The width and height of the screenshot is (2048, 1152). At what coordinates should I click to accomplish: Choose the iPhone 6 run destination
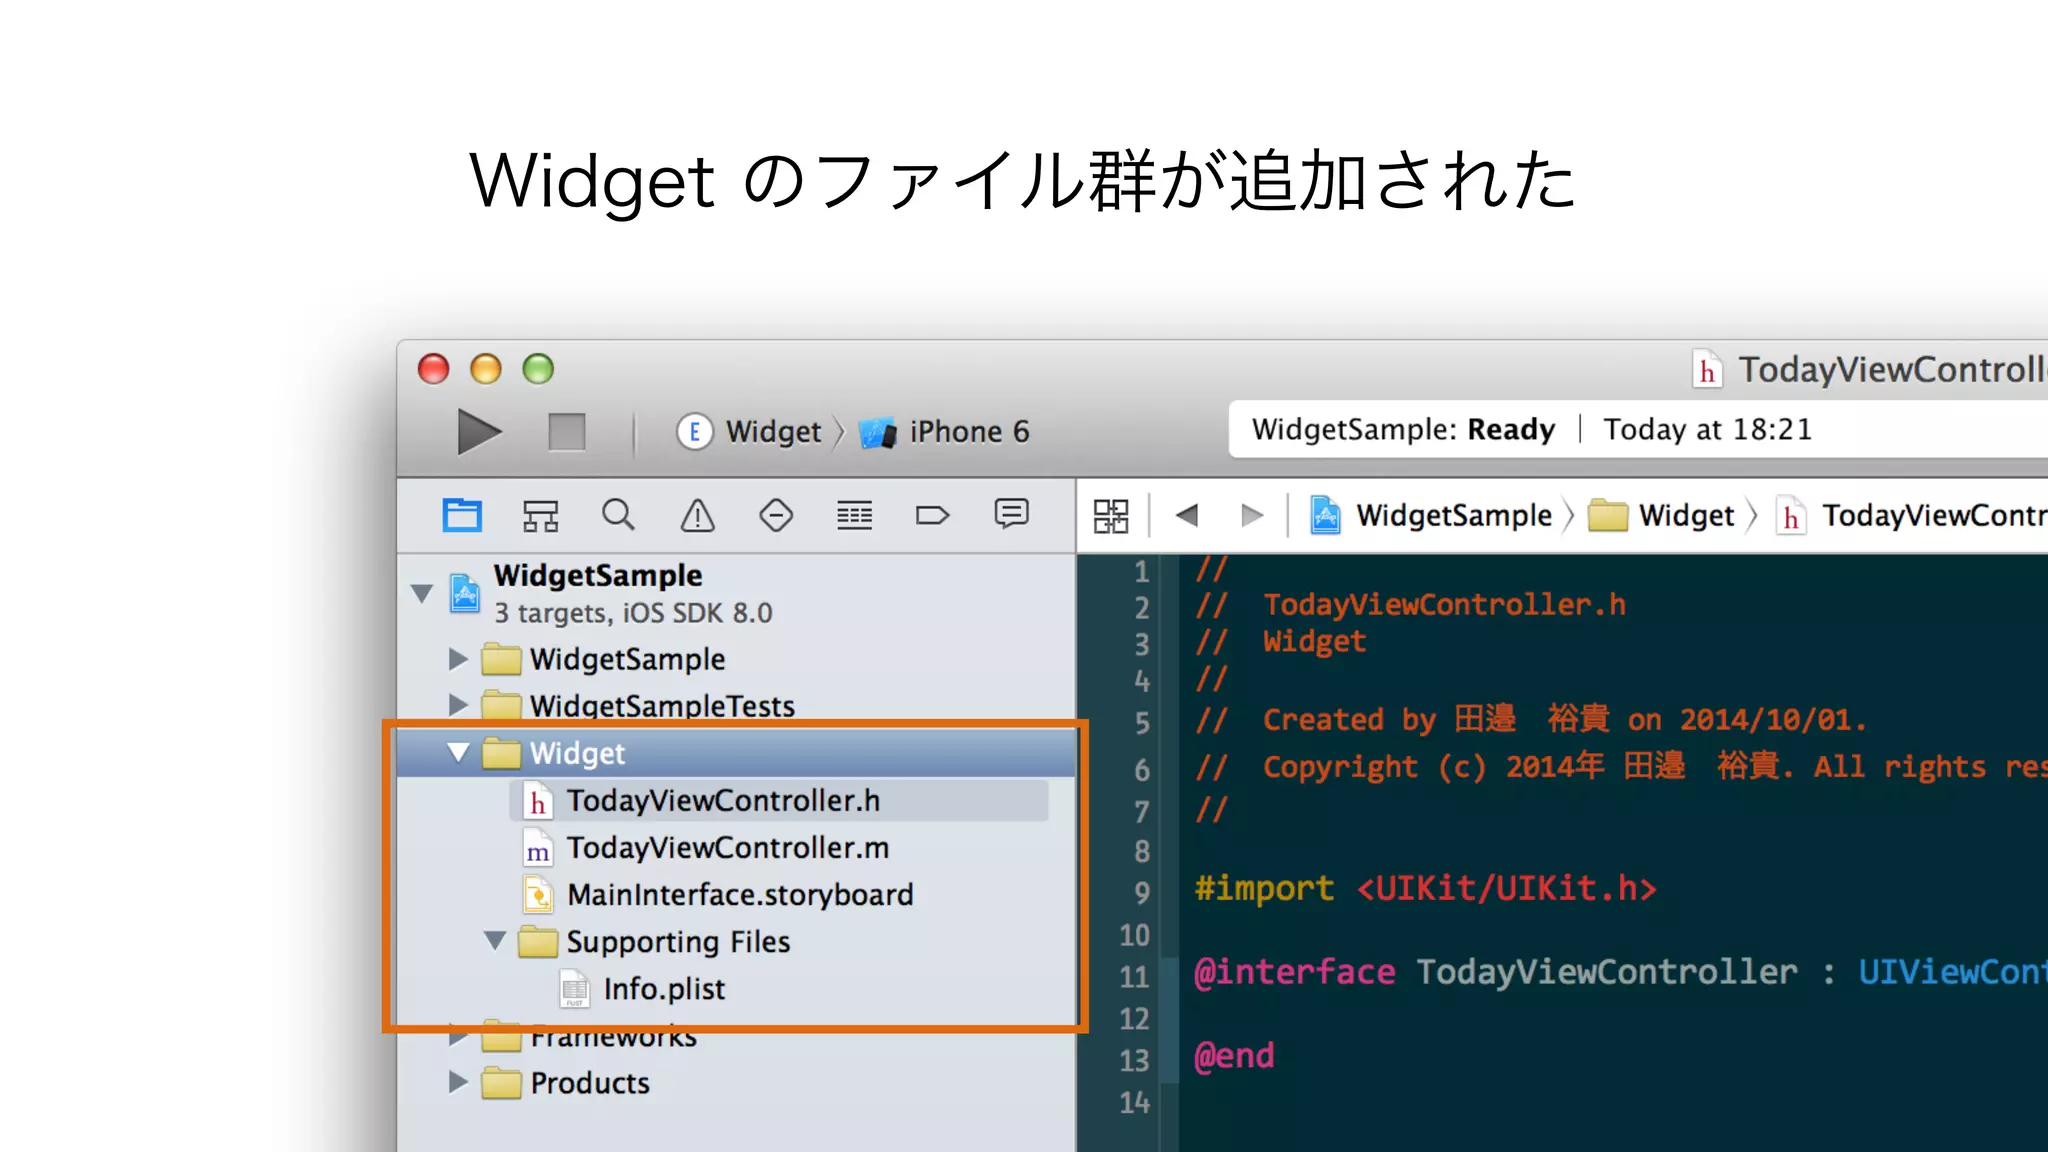945,432
